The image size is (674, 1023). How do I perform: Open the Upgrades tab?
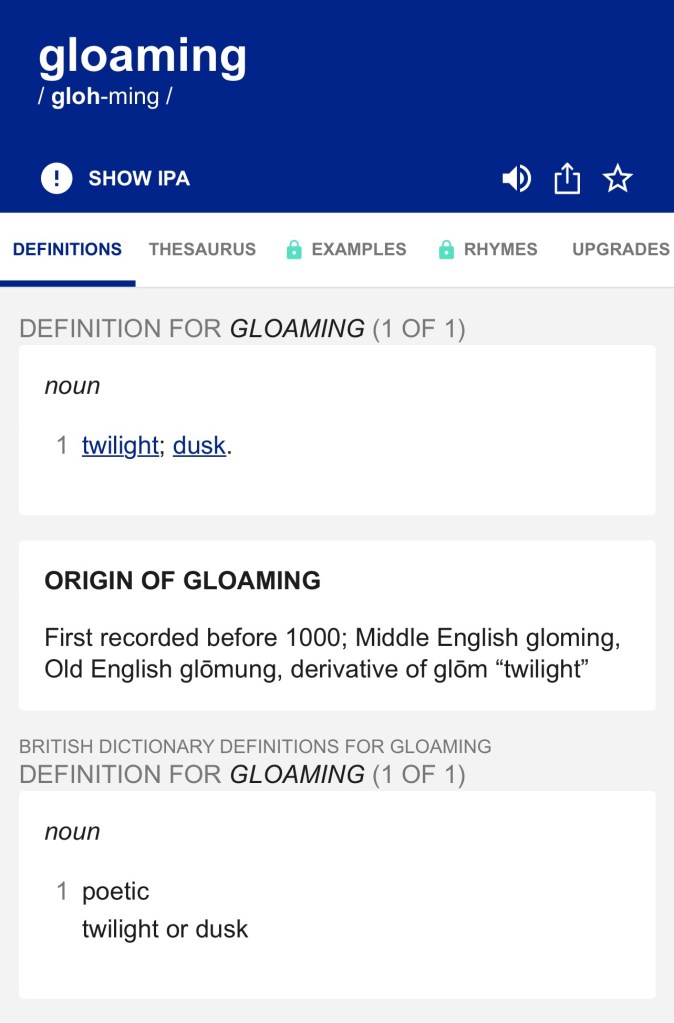click(620, 250)
